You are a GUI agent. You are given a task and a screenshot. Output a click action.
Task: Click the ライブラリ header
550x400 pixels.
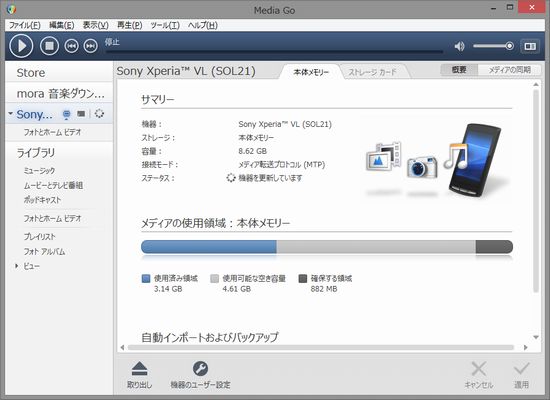(x=36, y=153)
